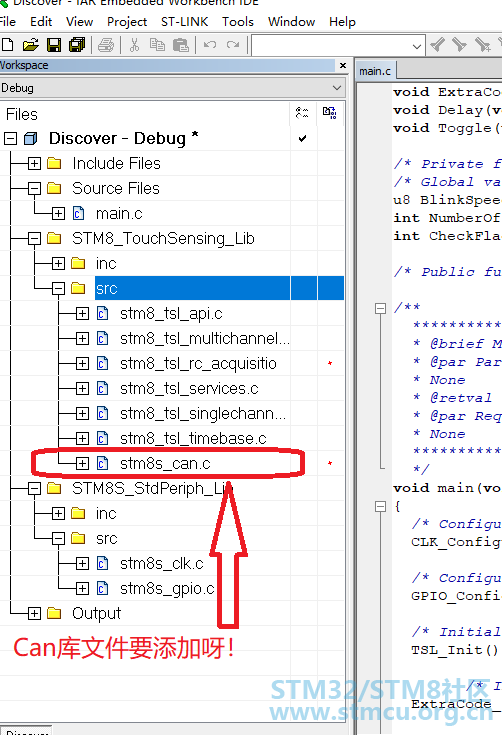Collapse the STM8_TouchSensing_Lib group
This screenshot has height=735, width=502.
pyautogui.click(x=34, y=239)
